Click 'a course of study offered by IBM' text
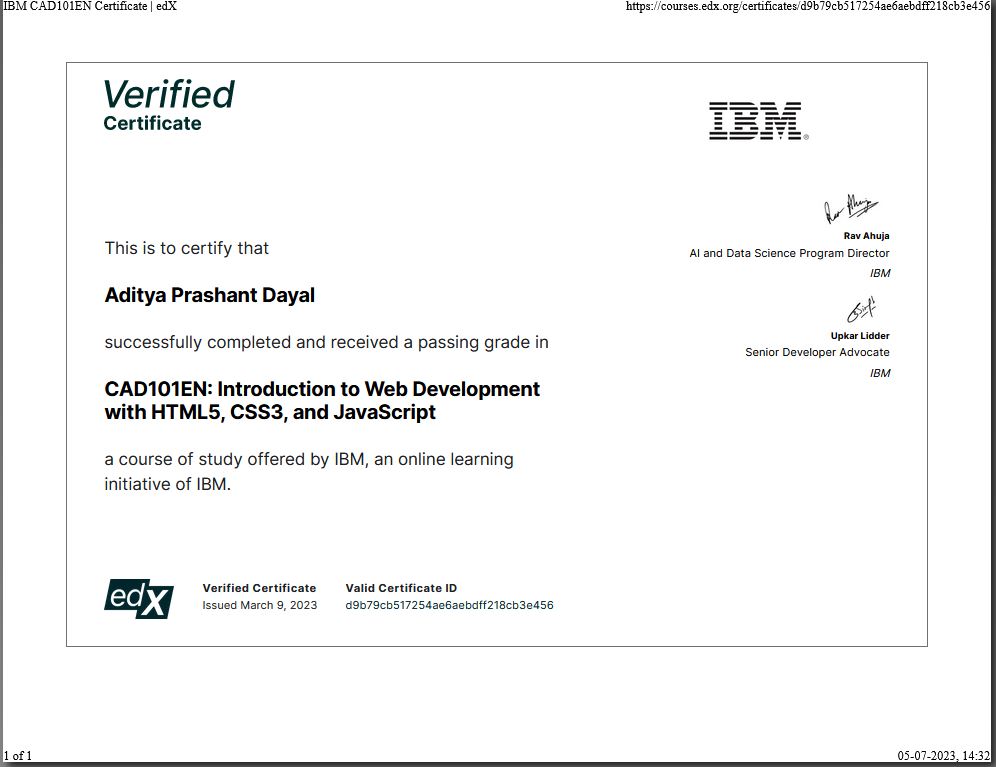Image resolution: width=996 pixels, height=767 pixels. point(309,472)
